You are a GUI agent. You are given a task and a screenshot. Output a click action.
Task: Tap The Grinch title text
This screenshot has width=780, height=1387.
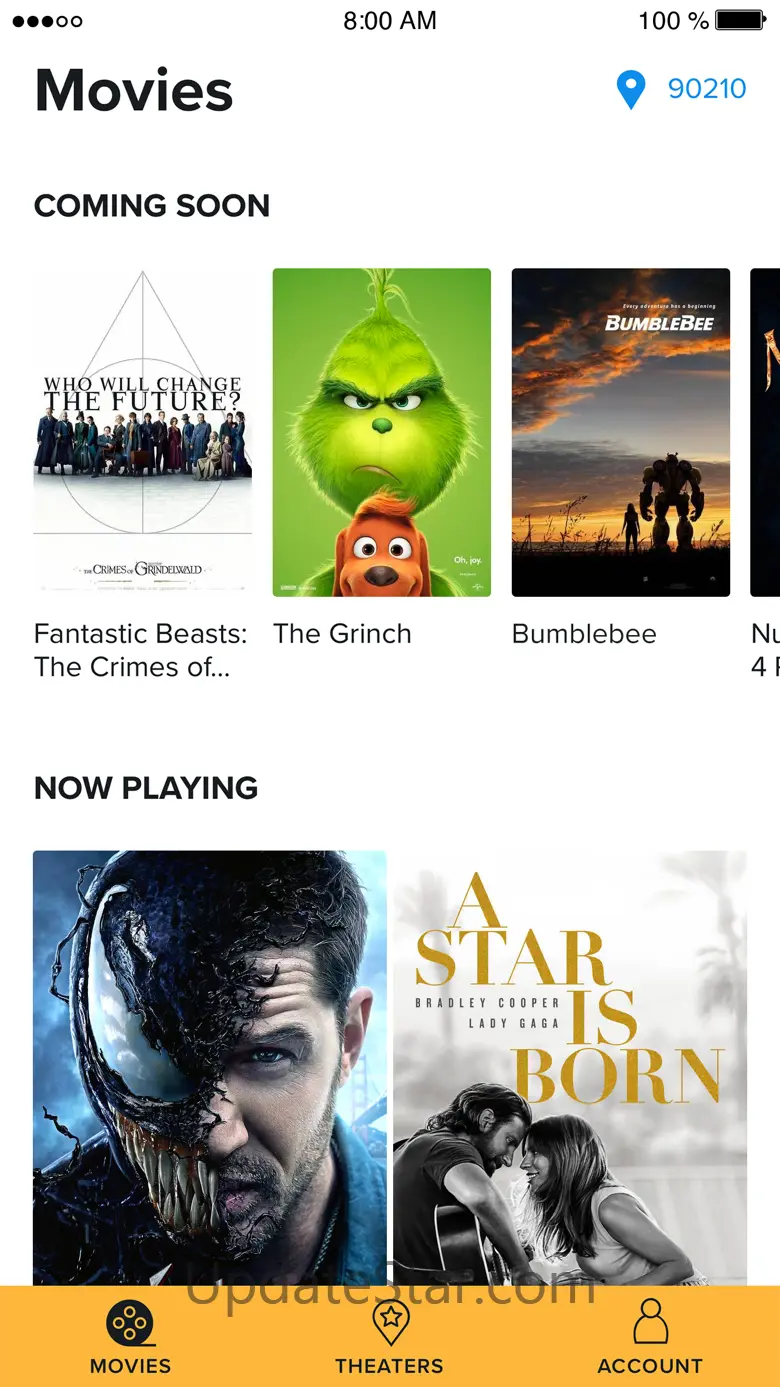pos(342,634)
